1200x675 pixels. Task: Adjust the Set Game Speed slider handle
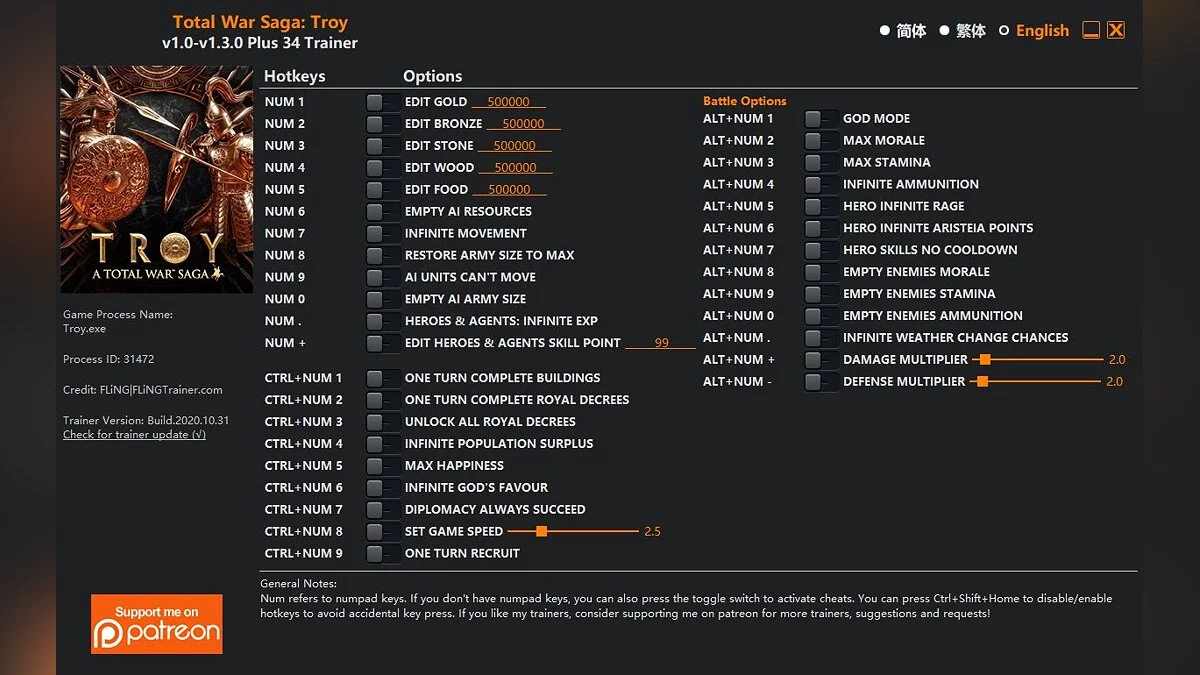point(541,531)
